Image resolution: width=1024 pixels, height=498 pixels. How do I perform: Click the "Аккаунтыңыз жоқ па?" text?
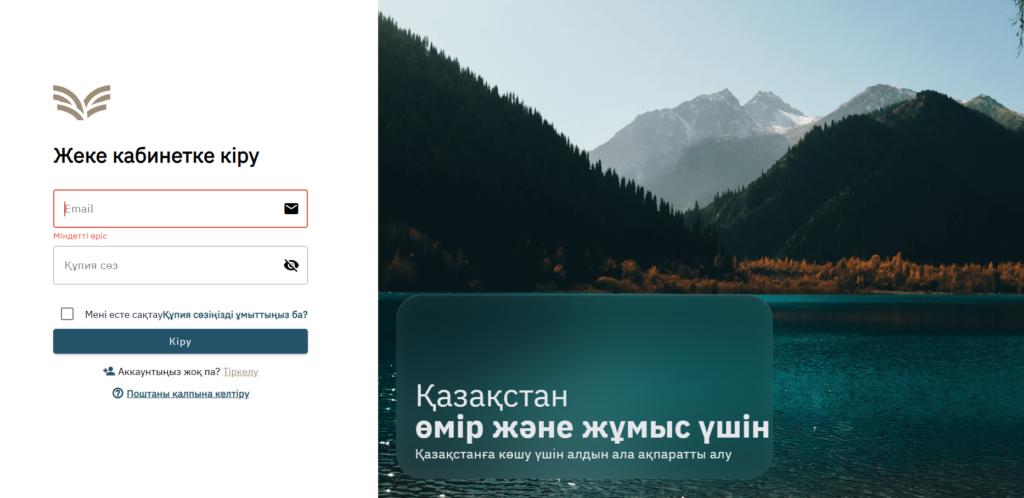169,371
